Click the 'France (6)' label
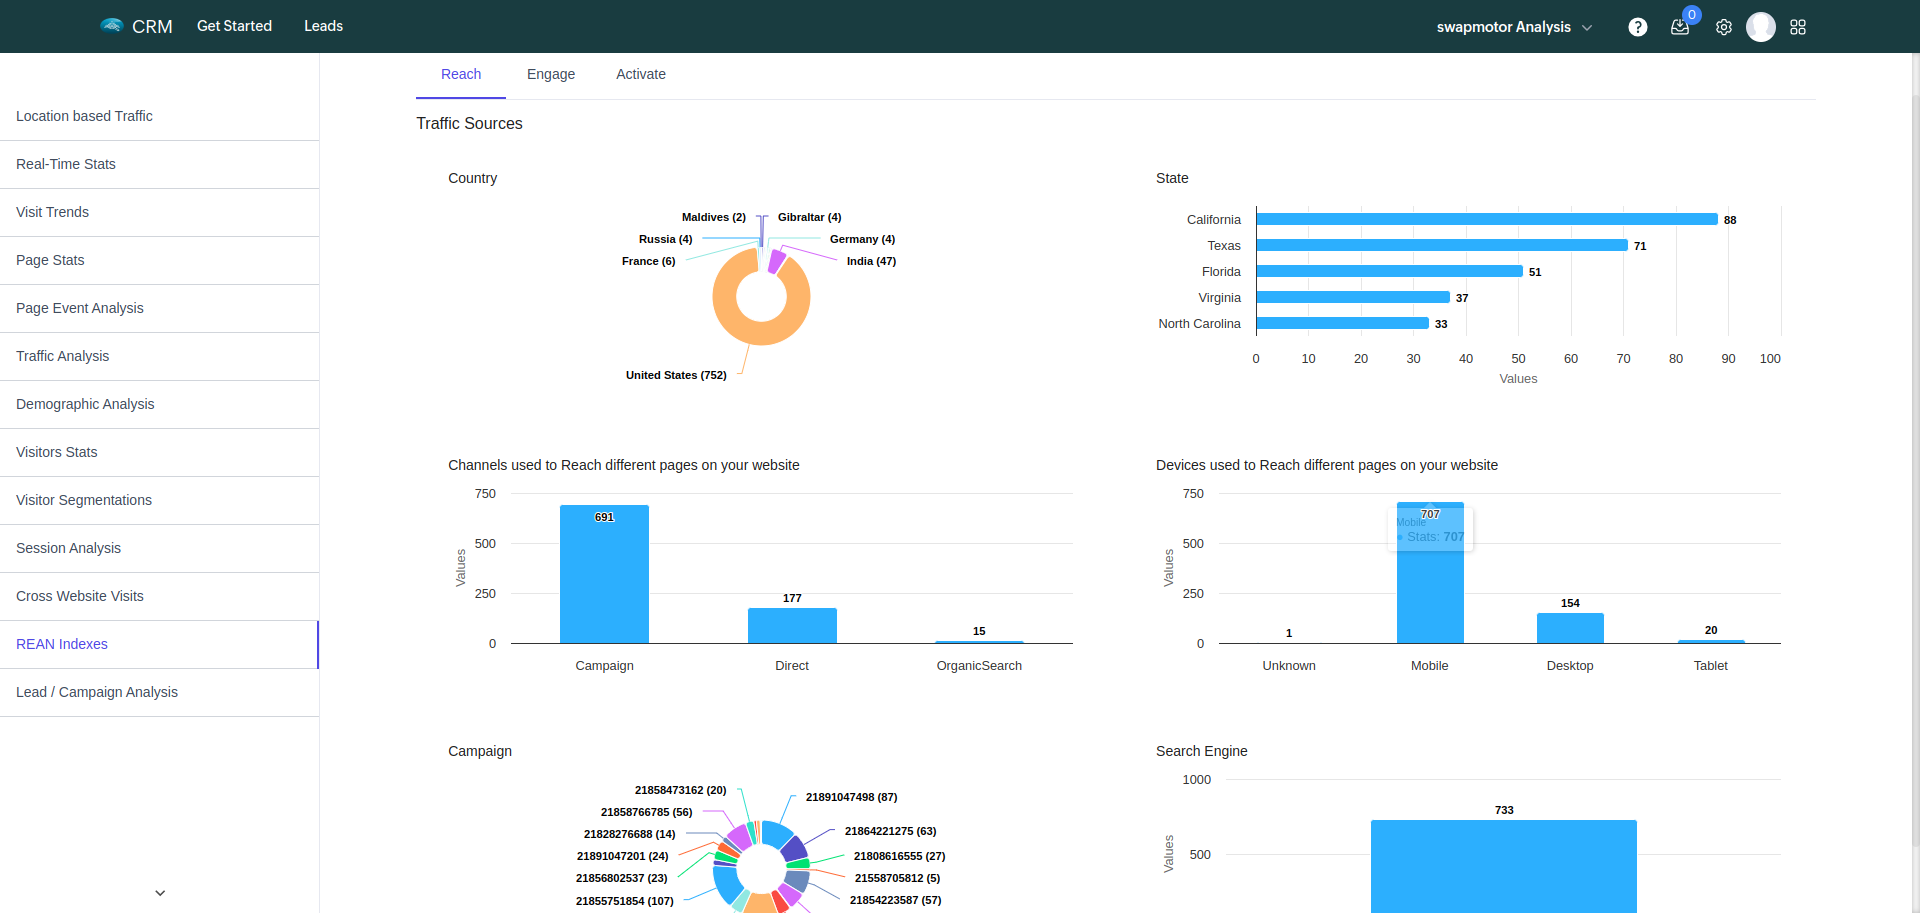Viewport: 1920px width, 913px height. coord(648,261)
